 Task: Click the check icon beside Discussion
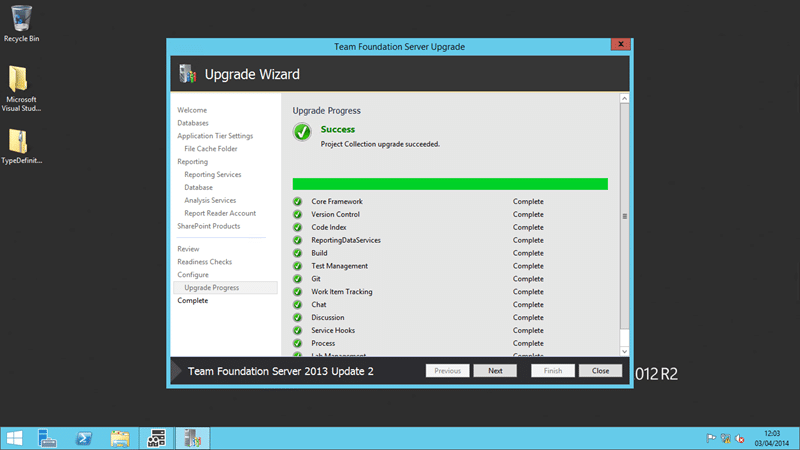click(x=297, y=317)
